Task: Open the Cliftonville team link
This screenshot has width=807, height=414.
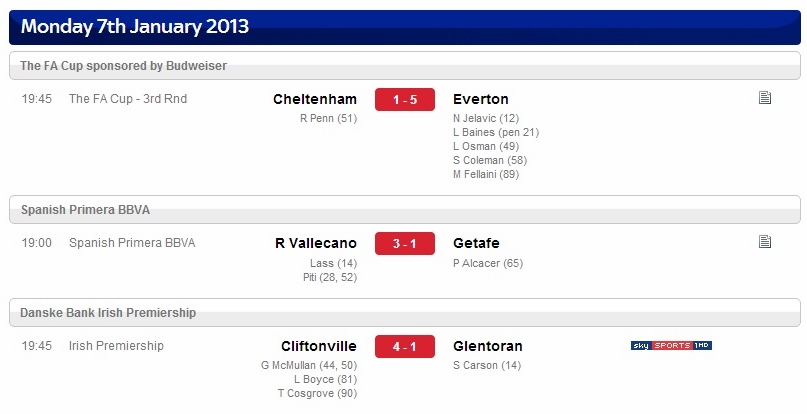Action: tap(319, 346)
